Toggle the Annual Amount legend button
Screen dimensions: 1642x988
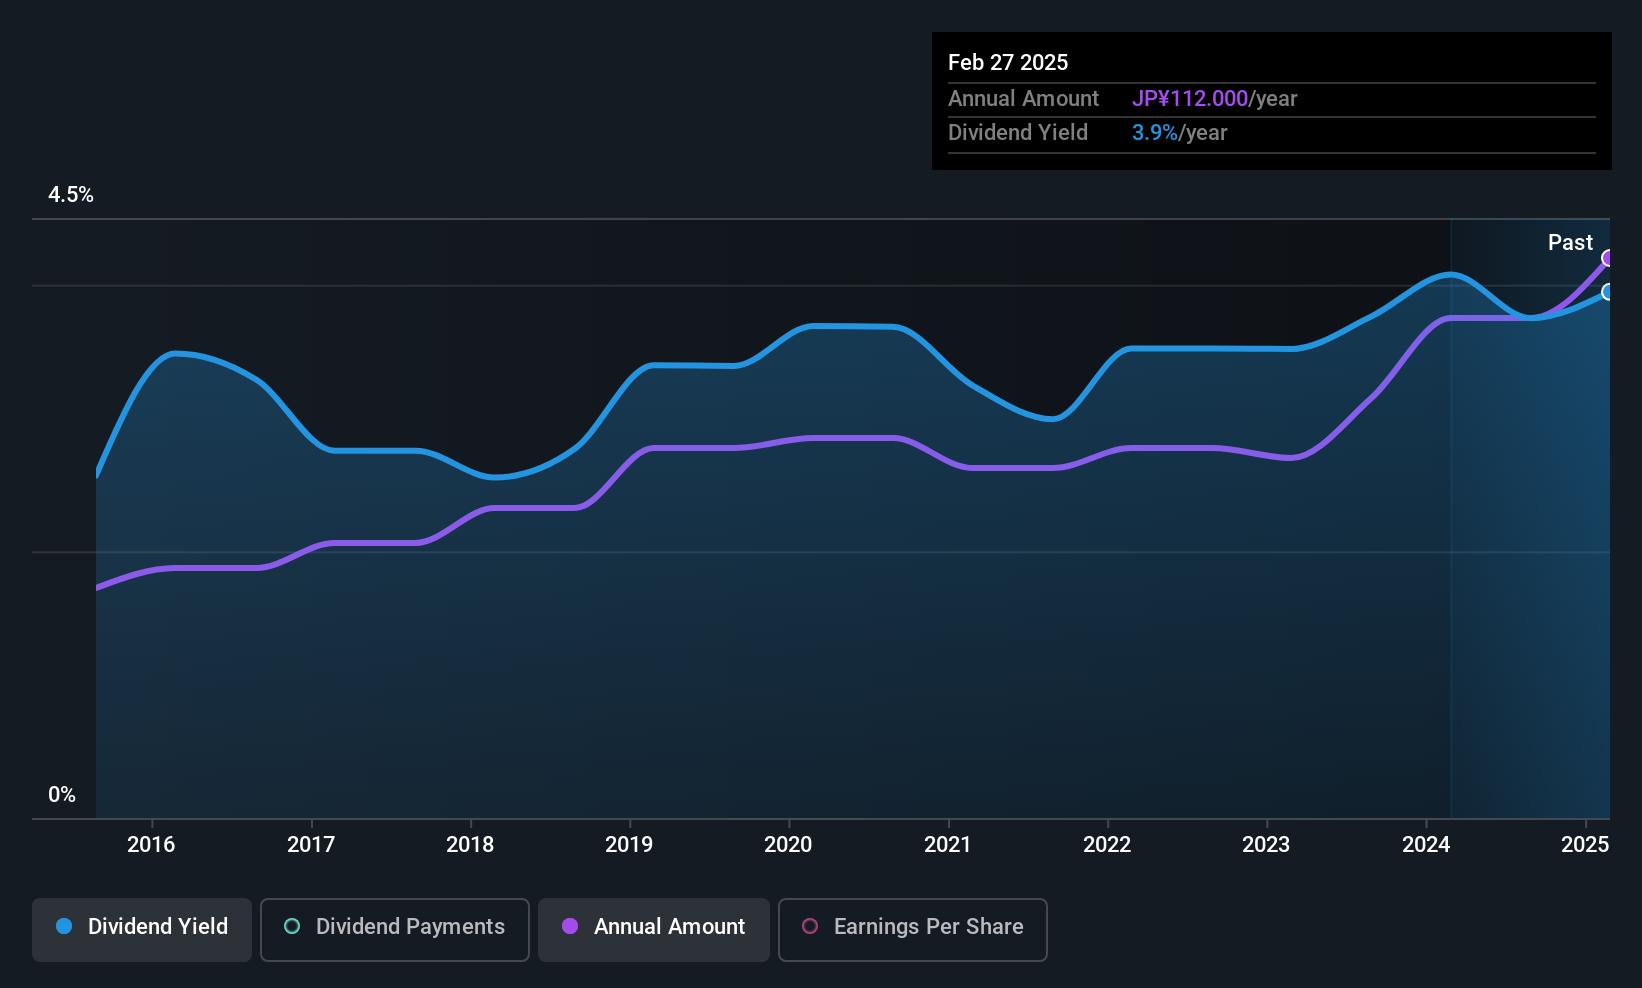(654, 929)
